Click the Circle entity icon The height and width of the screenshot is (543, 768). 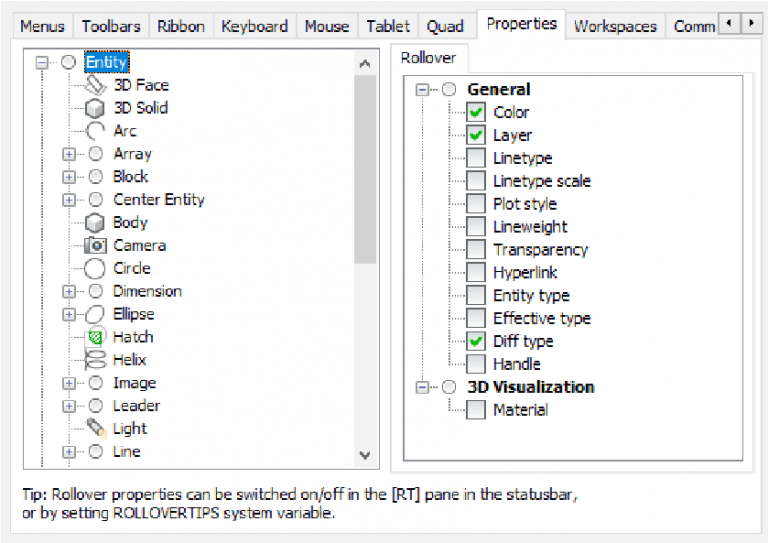pyautogui.click(x=95, y=268)
